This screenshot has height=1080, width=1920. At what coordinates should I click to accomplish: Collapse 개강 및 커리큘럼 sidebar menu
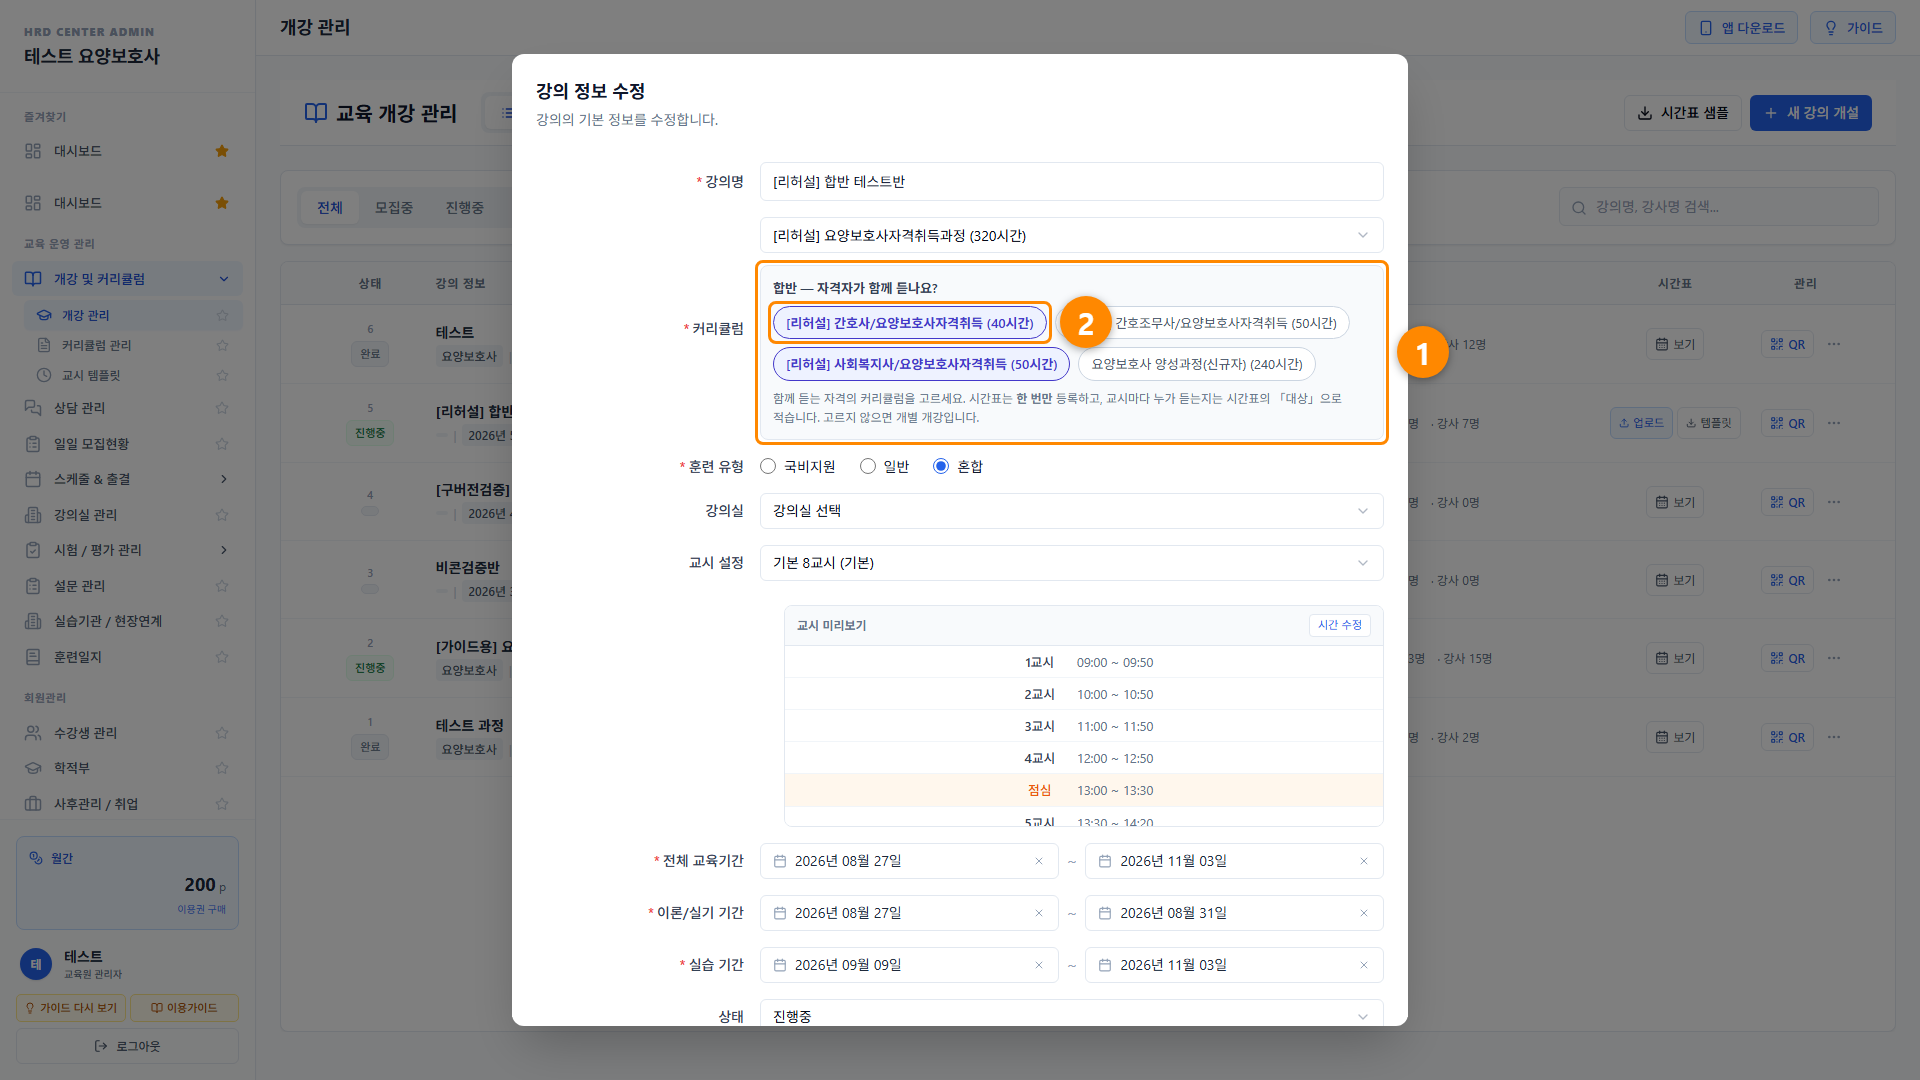(127, 279)
